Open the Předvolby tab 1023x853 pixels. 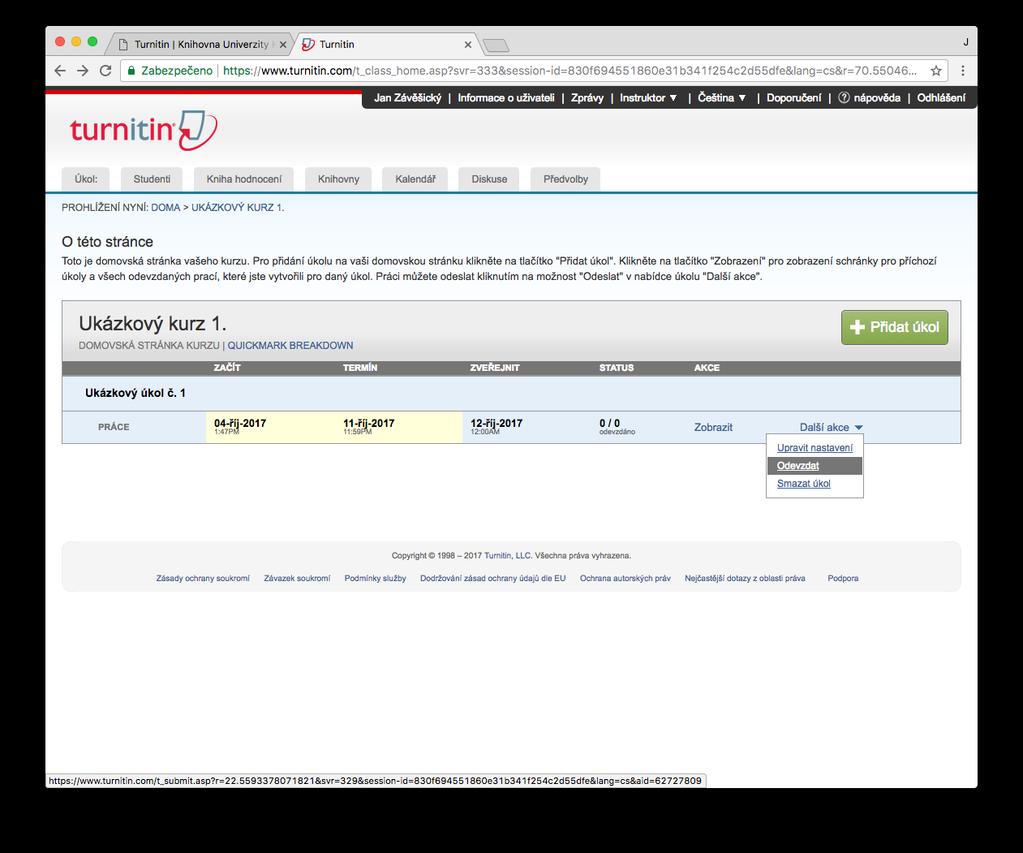[x=566, y=179]
